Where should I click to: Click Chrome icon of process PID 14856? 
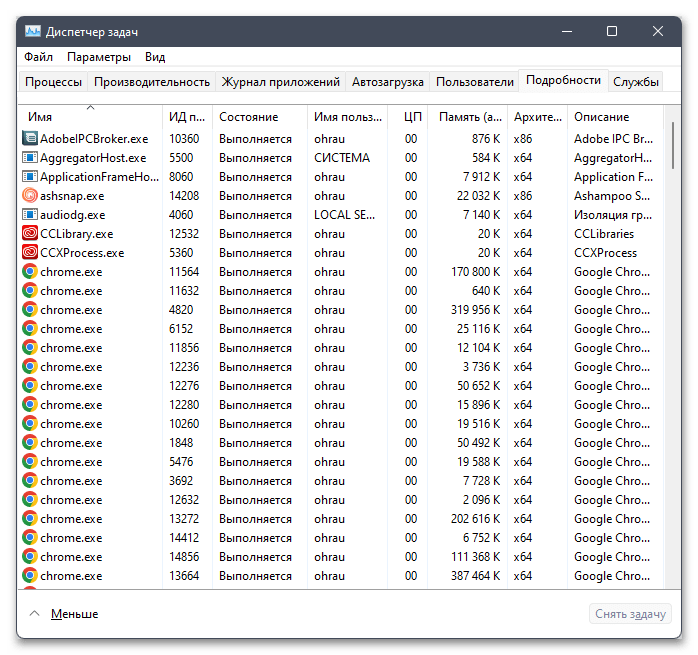tap(30, 557)
